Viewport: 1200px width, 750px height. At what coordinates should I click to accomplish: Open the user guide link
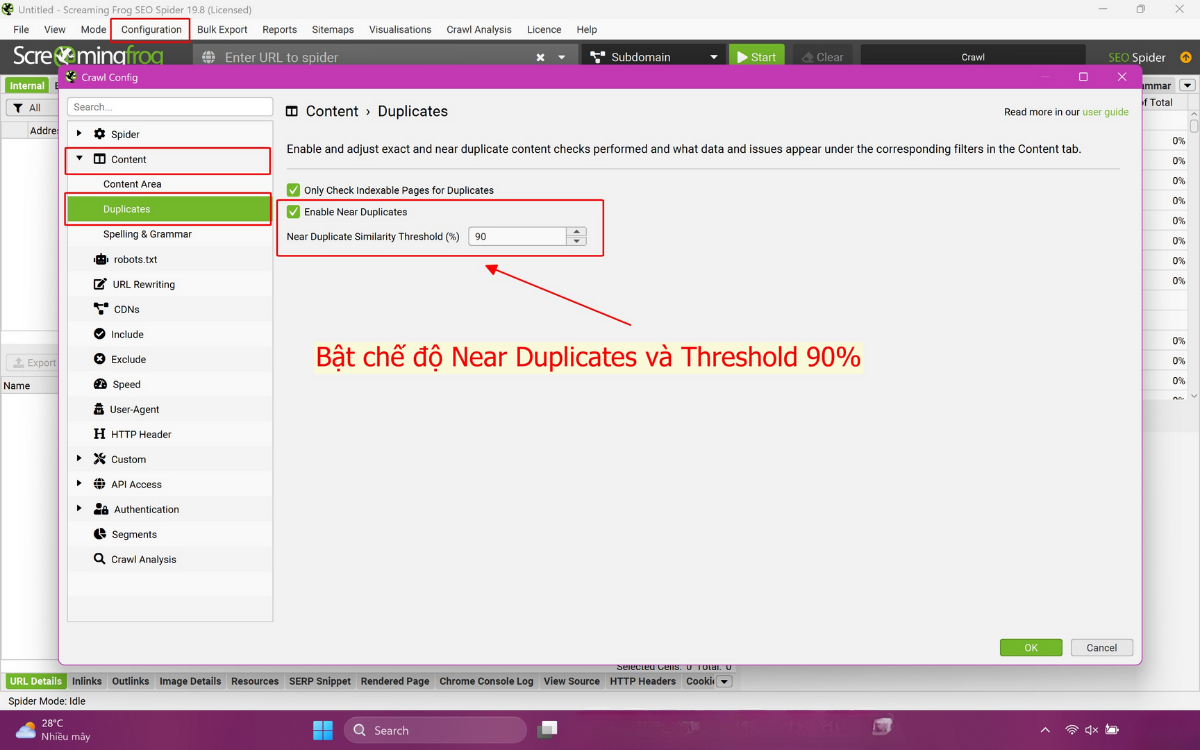coord(1105,112)
